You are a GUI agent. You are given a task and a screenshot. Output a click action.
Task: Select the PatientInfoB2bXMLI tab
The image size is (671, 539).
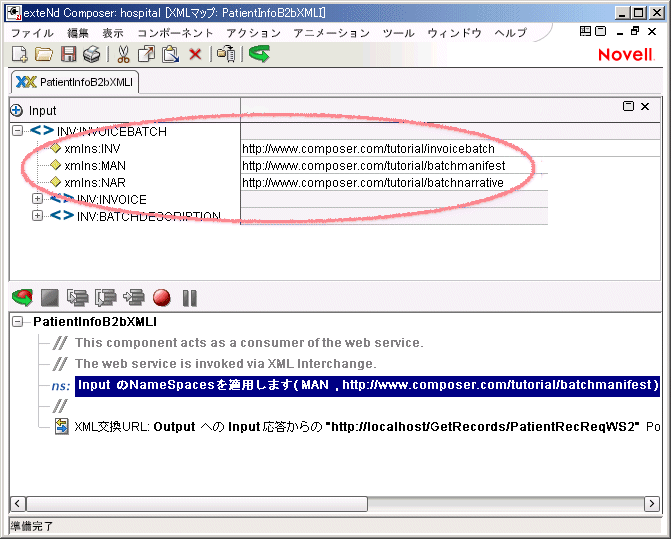tap(75, 82)
